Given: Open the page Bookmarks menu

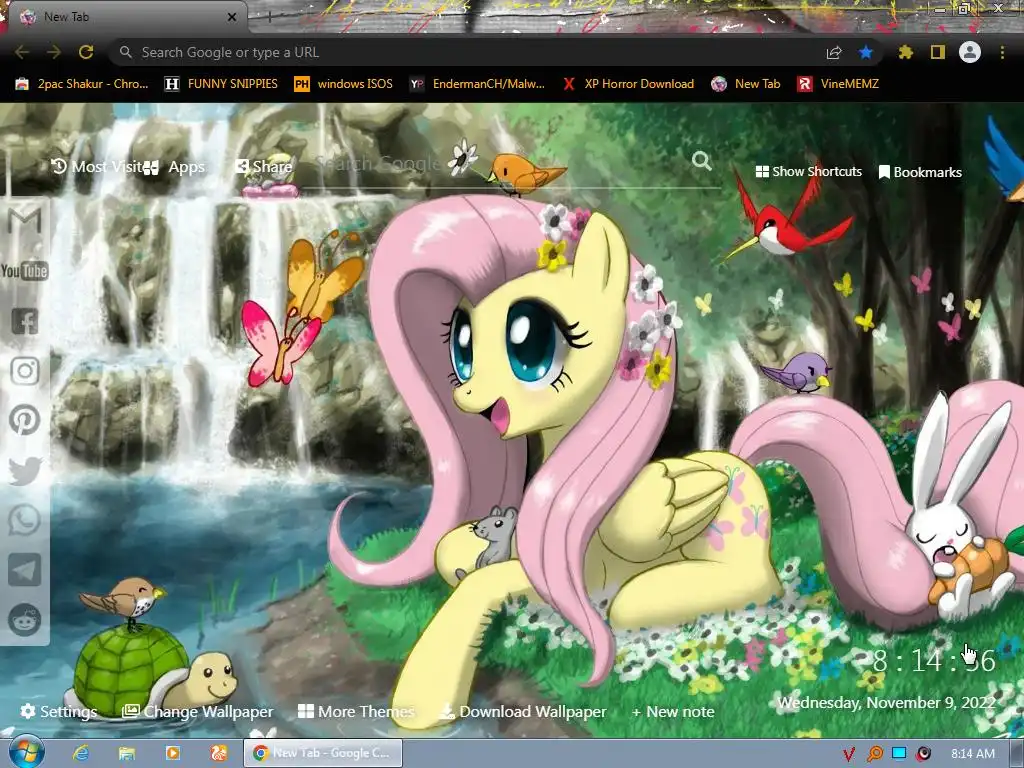Looking at the screenshot, I should pyautogui.click(x=920, y=172).
